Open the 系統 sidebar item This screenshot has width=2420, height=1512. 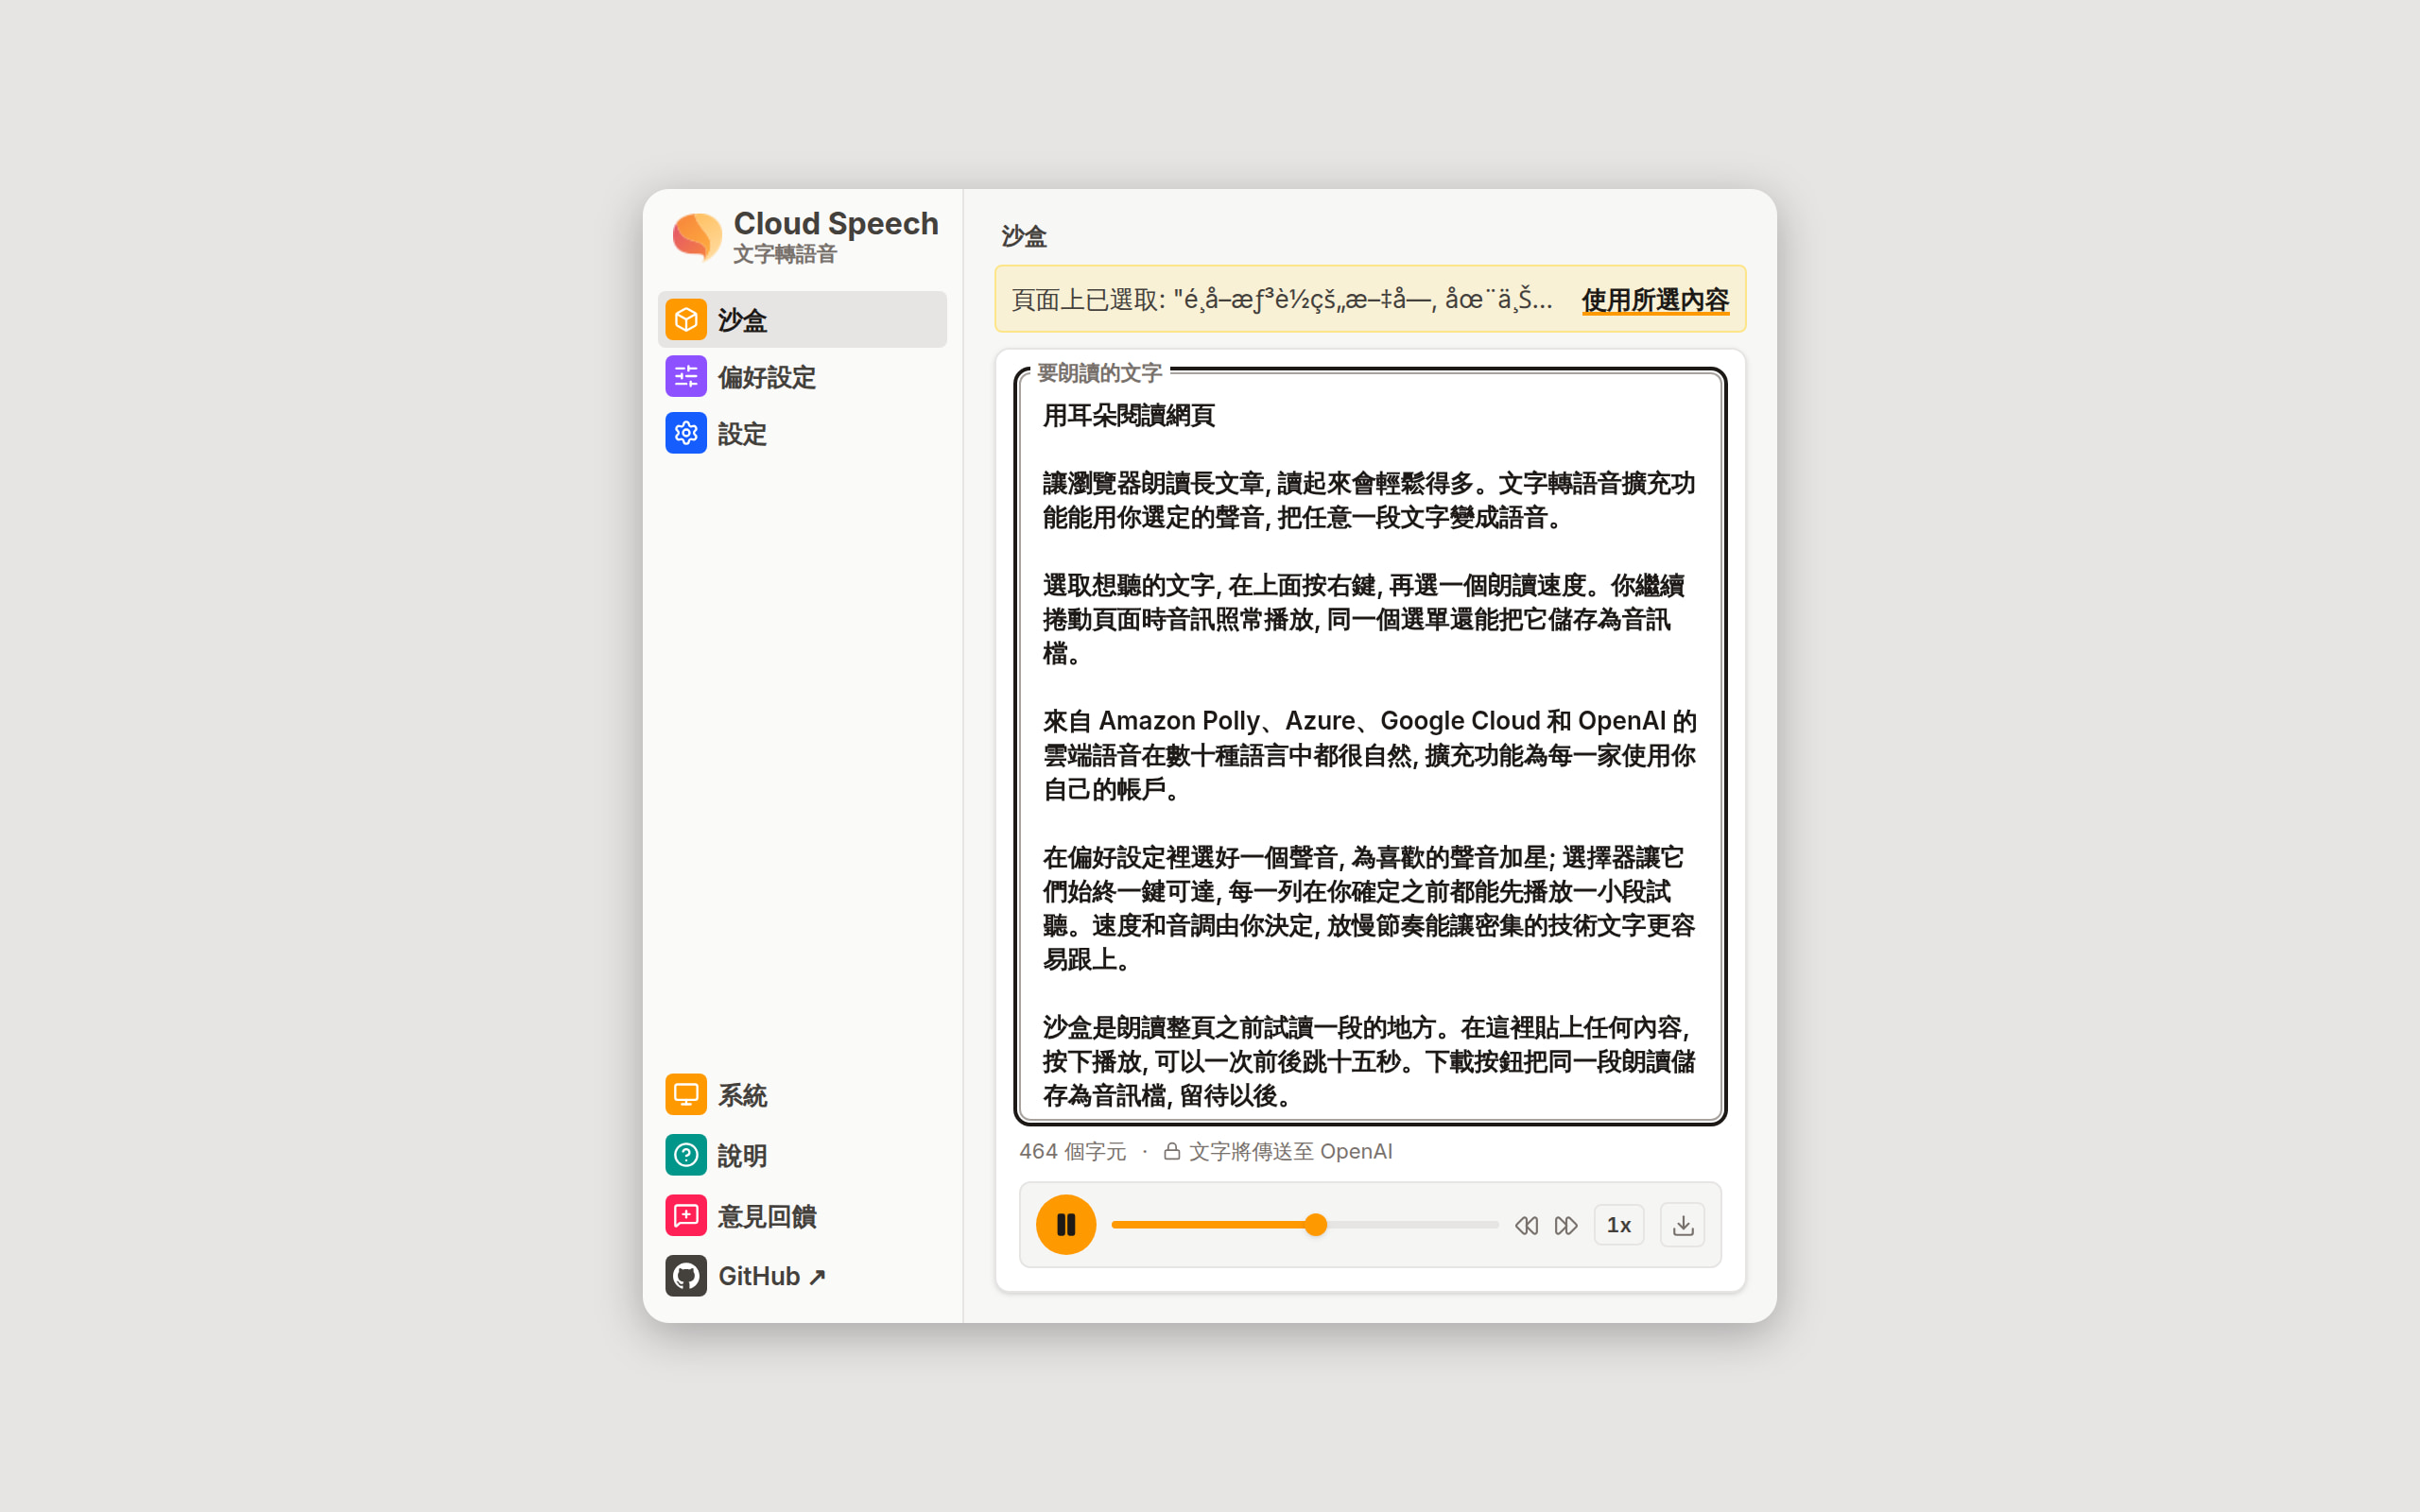(x=802, y=1095)
